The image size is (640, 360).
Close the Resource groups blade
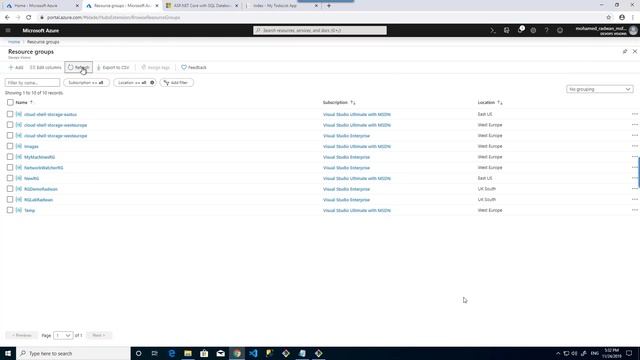pyautogui.click(x=635, y=51)
